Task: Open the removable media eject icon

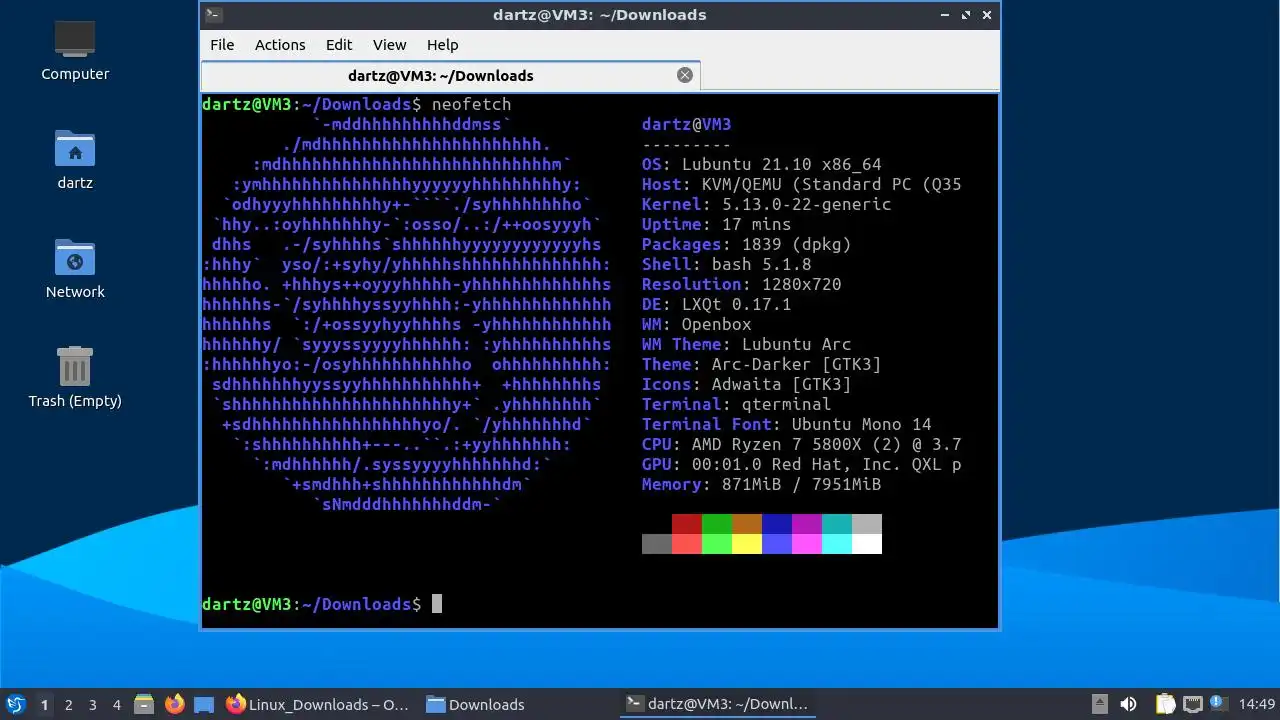Action: point(1099,704)
